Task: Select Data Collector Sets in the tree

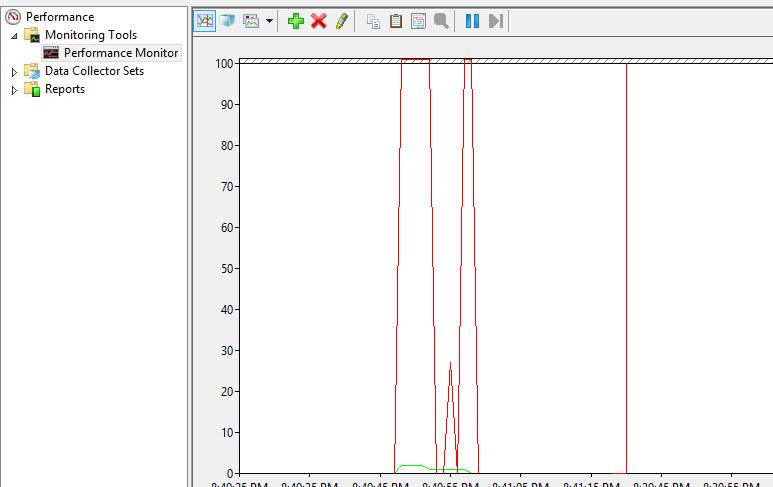Action: (94, 71)
